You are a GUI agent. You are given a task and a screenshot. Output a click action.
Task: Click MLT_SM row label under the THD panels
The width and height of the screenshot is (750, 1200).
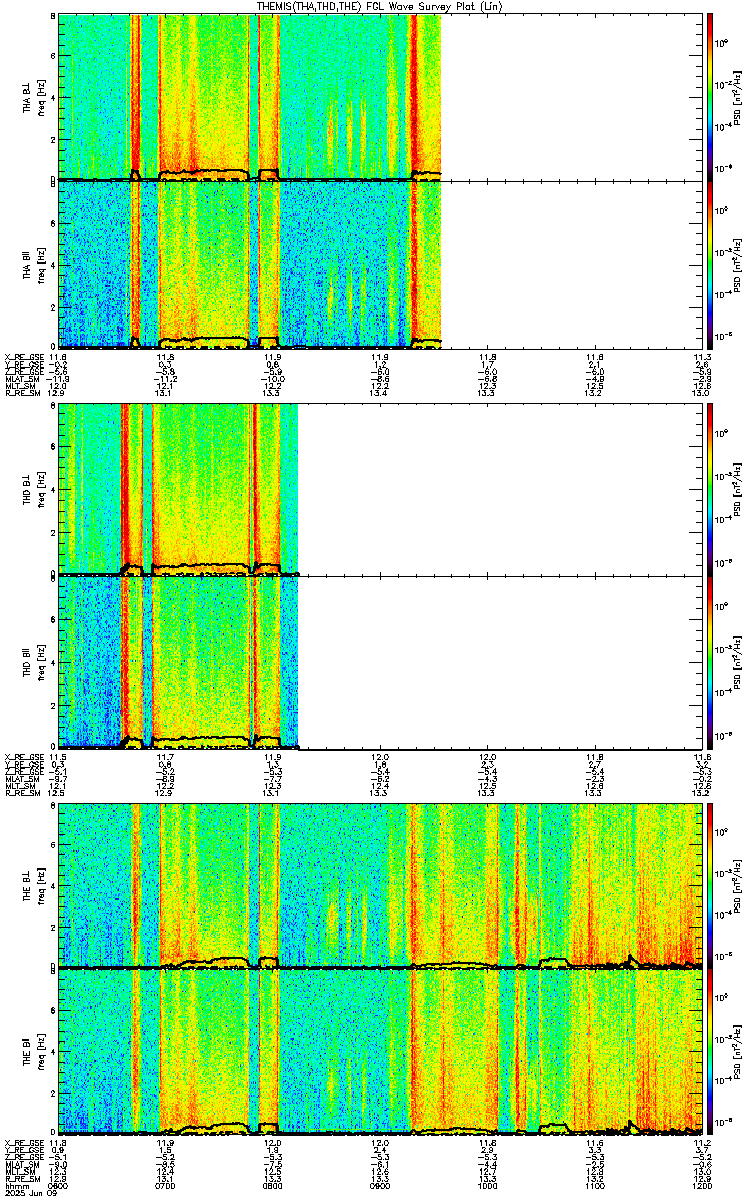[18, 786]
